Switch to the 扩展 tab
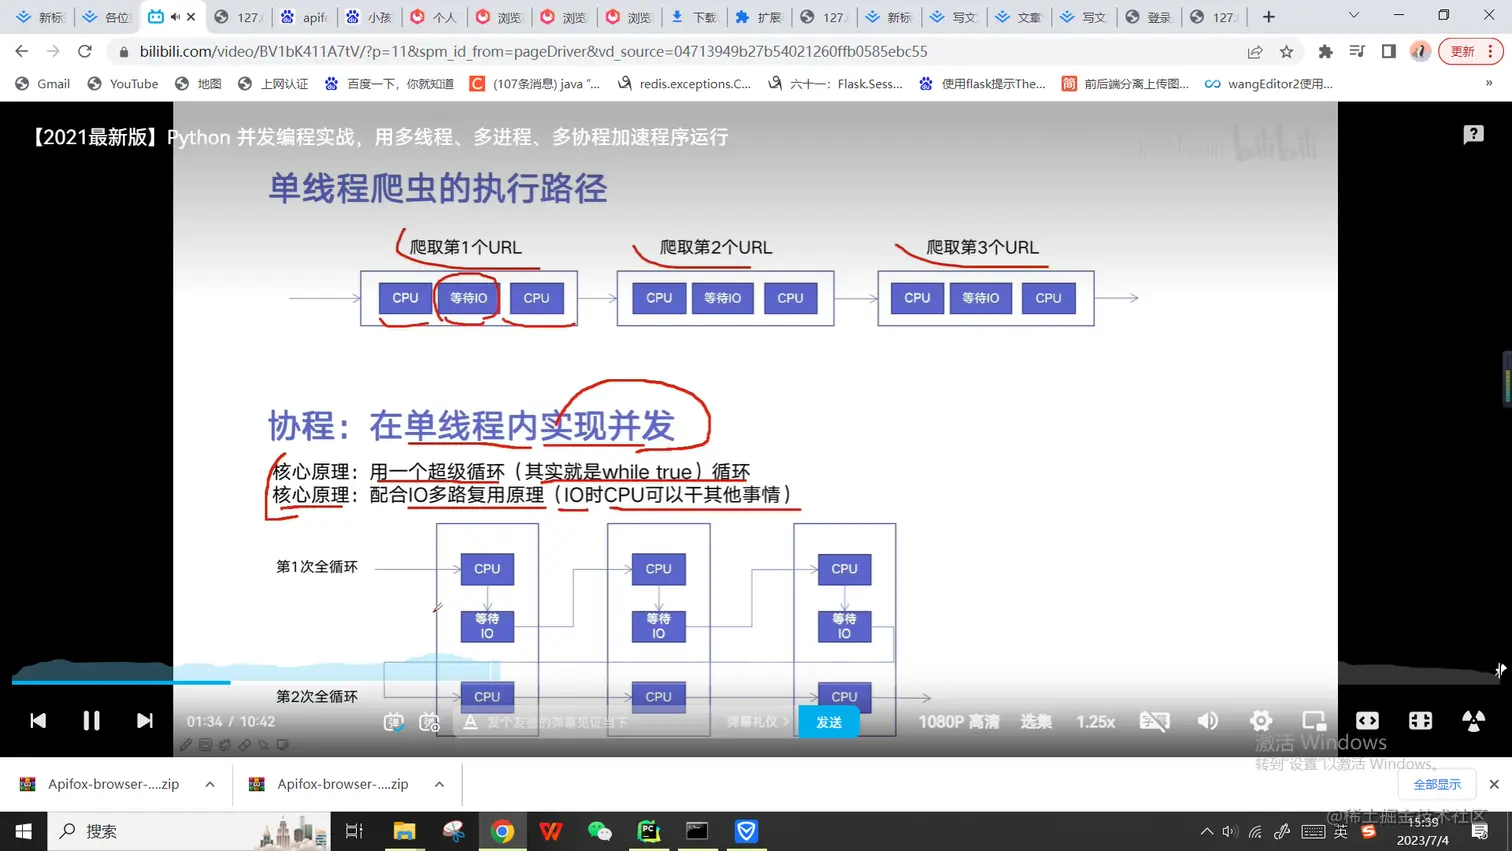Viewport: 1512px width, 851px height. click(759, 17)
